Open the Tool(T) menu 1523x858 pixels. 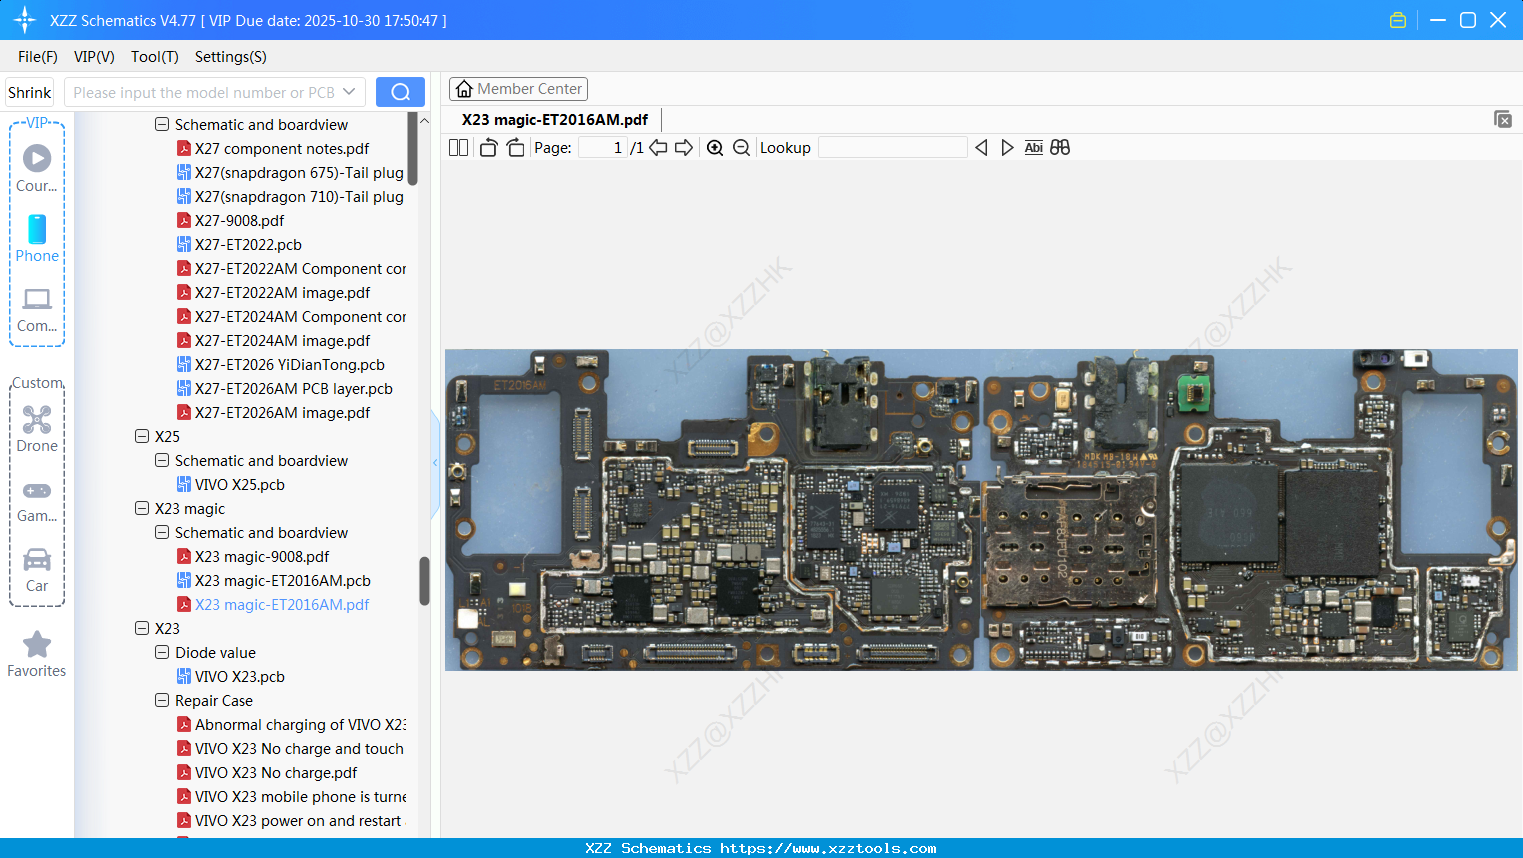(x=154, y=57)
